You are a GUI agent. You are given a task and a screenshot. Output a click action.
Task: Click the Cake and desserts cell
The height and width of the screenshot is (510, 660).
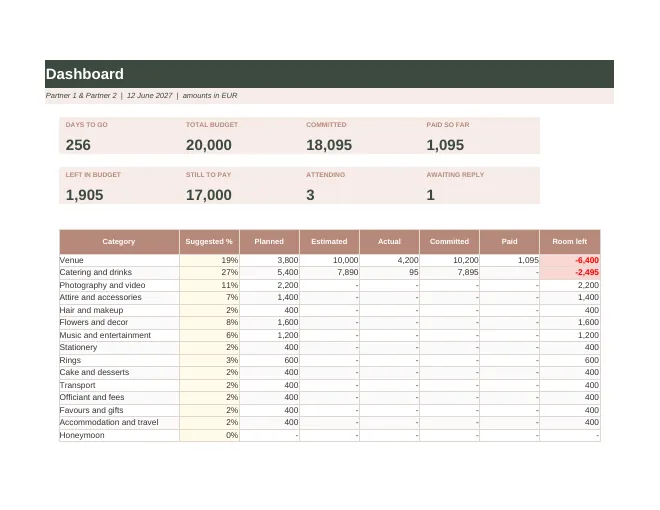(119, 372)
